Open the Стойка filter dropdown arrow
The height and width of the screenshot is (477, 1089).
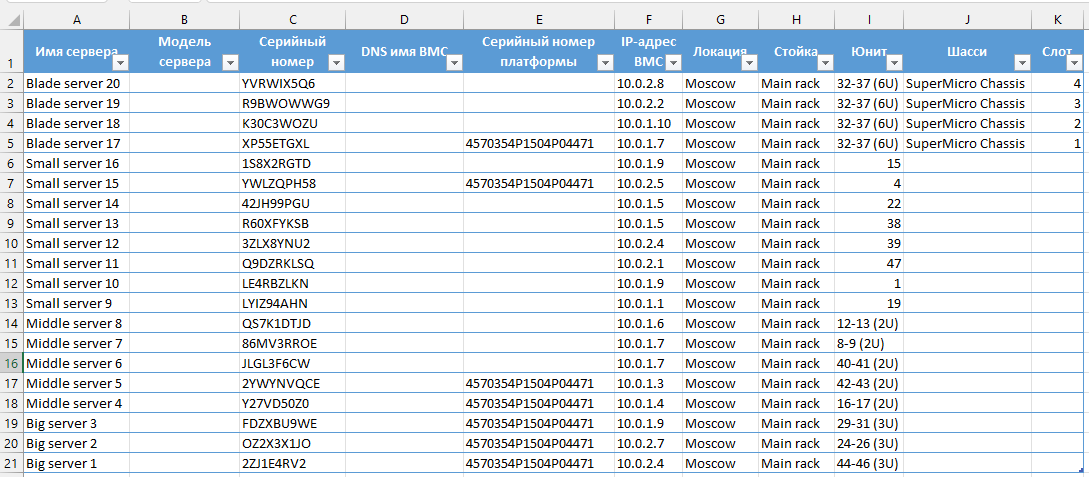(x=825, y=62)
